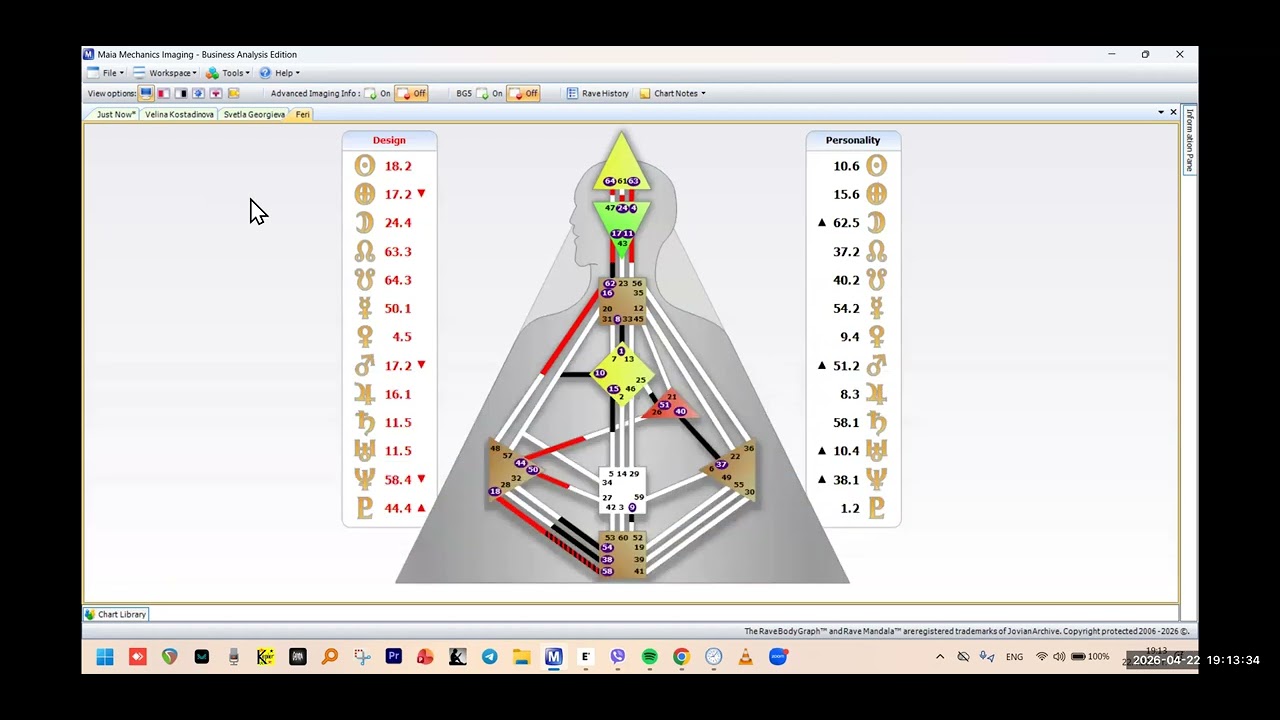Open VLC media player from the taskbar

click(745, 657)
